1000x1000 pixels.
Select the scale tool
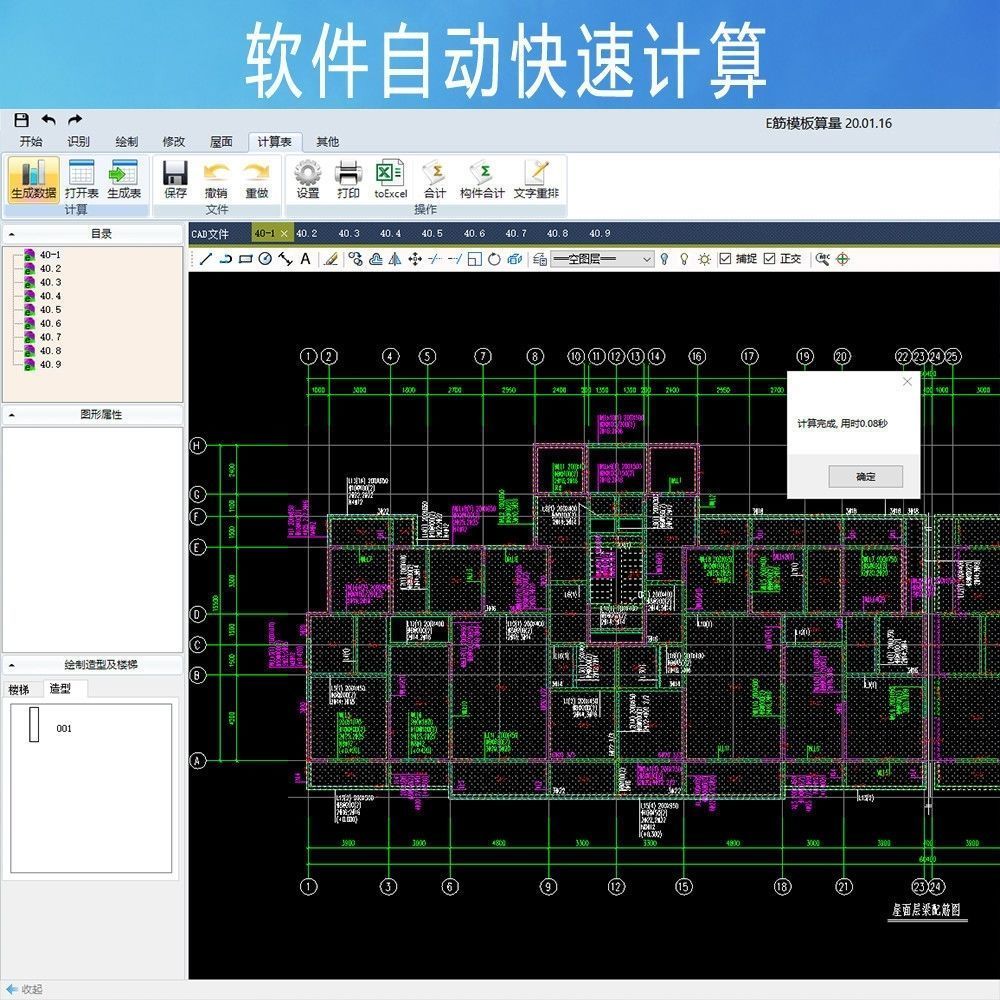tap(474, 259)
